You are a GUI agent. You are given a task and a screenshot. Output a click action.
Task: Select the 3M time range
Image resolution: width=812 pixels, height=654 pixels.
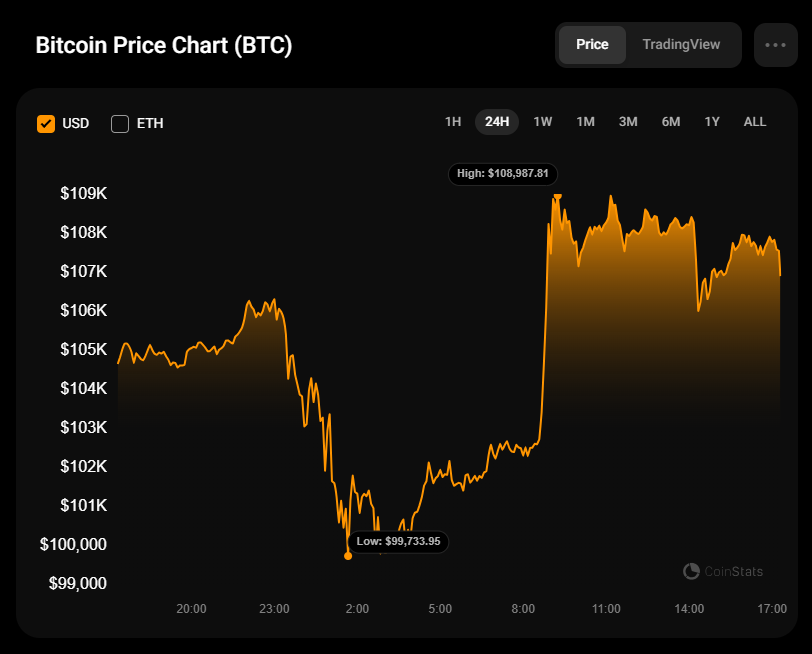tap(628, 122)
